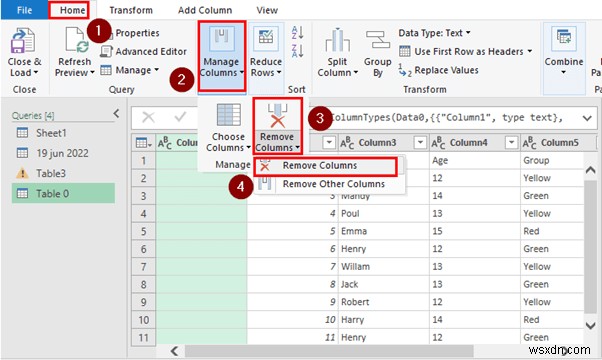The width and height of the screenshot is (602, 360).
Task: Click scroll down arrow on vertical scrollbar
Action: pyautogui.click(x=590, y=326)
